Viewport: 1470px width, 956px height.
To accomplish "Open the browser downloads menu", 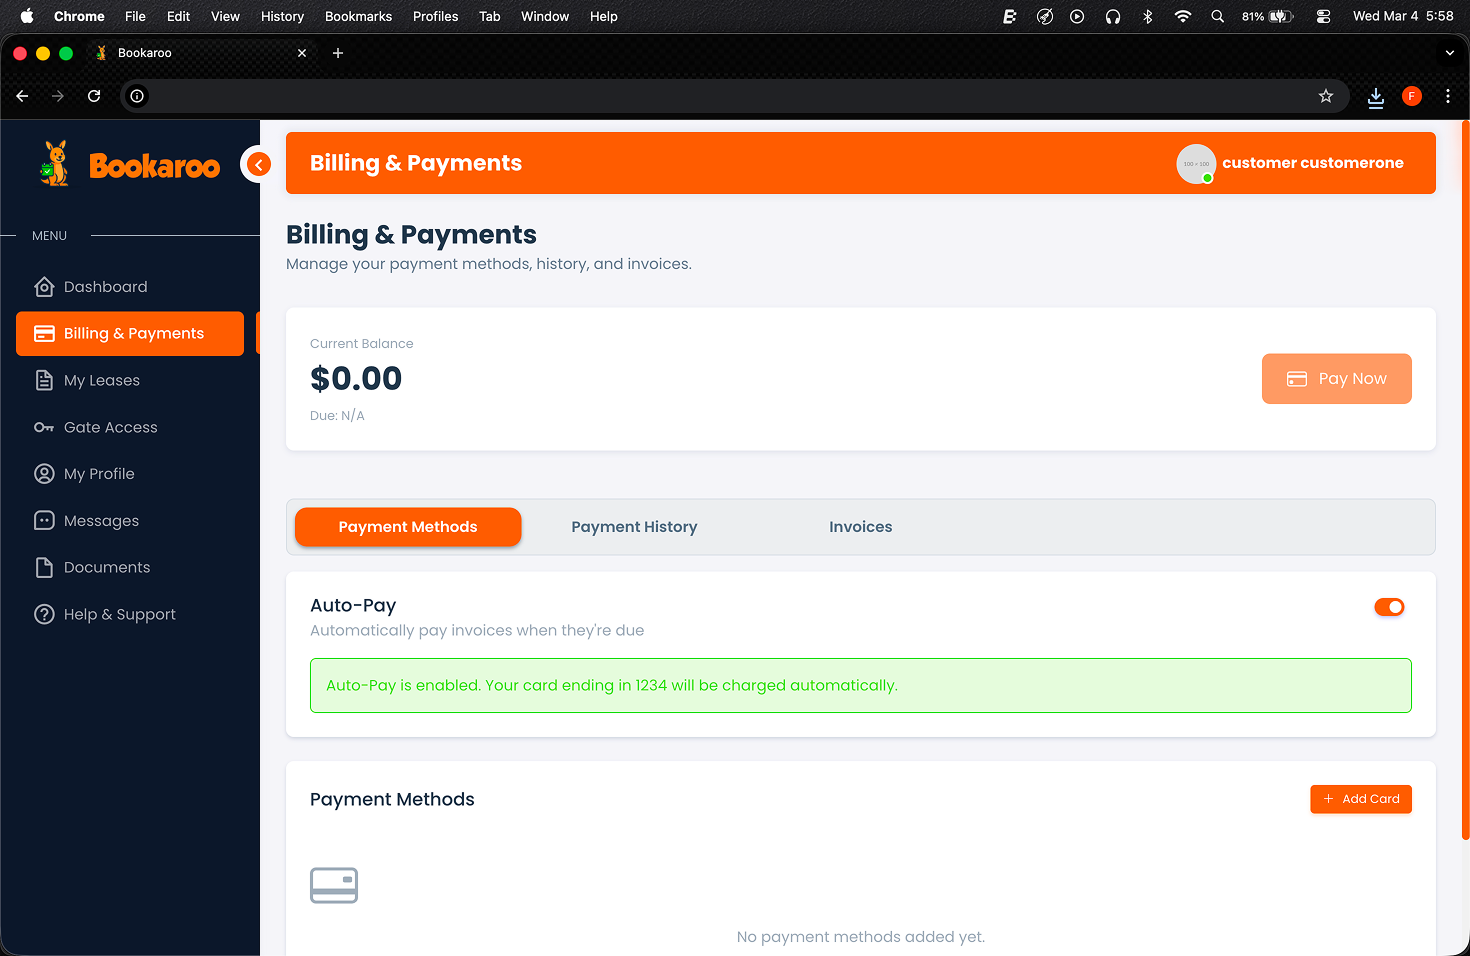I will (x=1375, y=96).
